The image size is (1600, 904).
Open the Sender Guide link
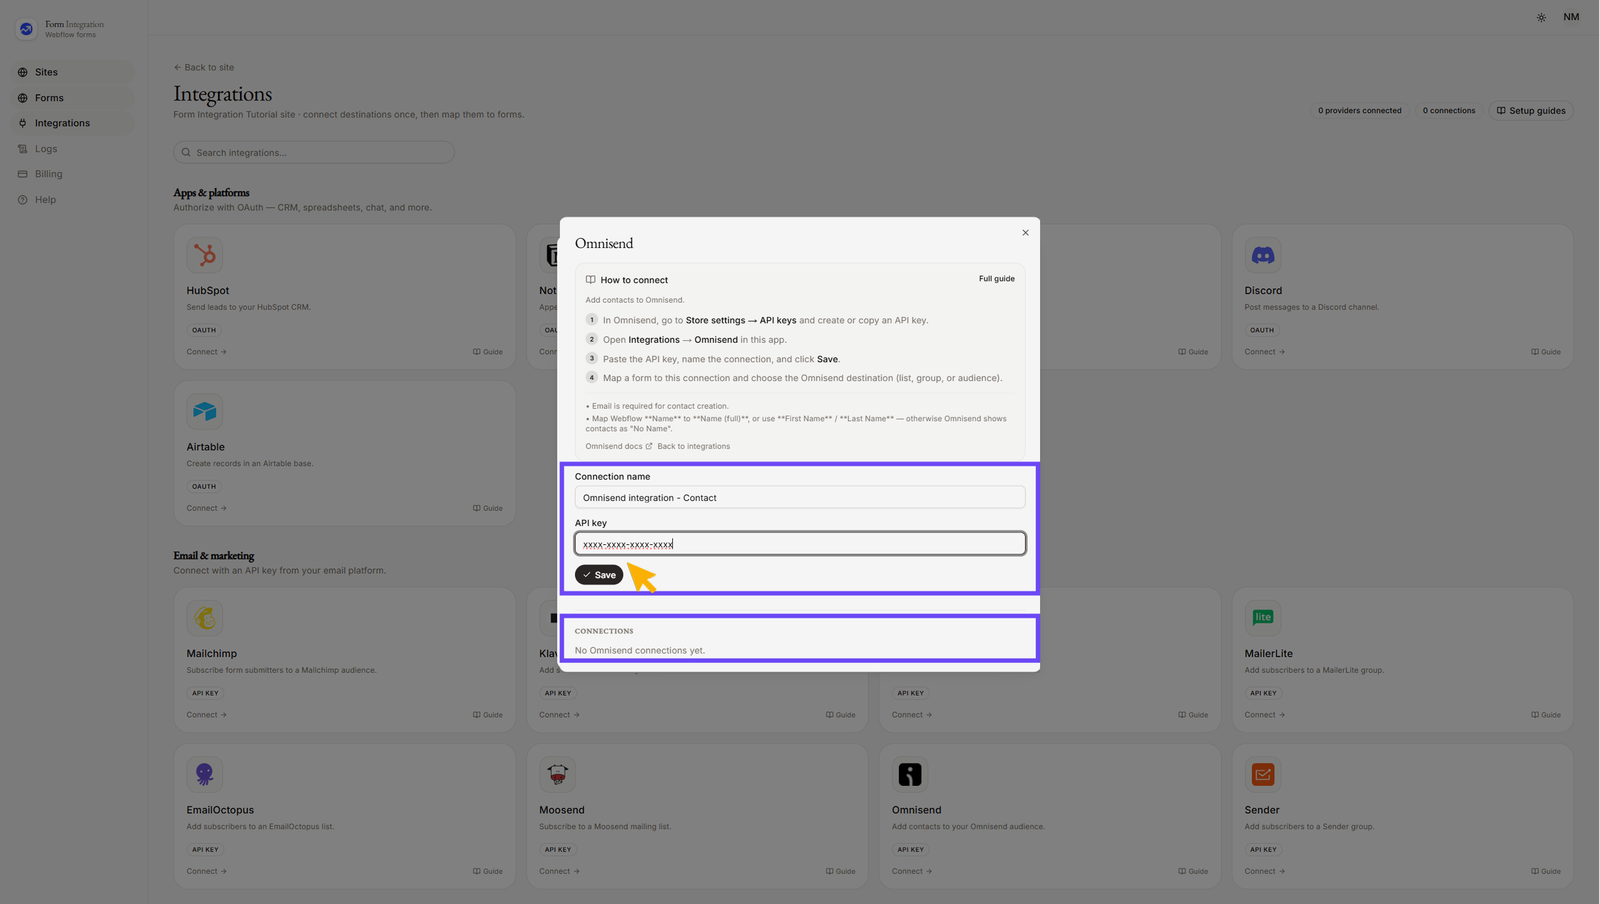1546,871
